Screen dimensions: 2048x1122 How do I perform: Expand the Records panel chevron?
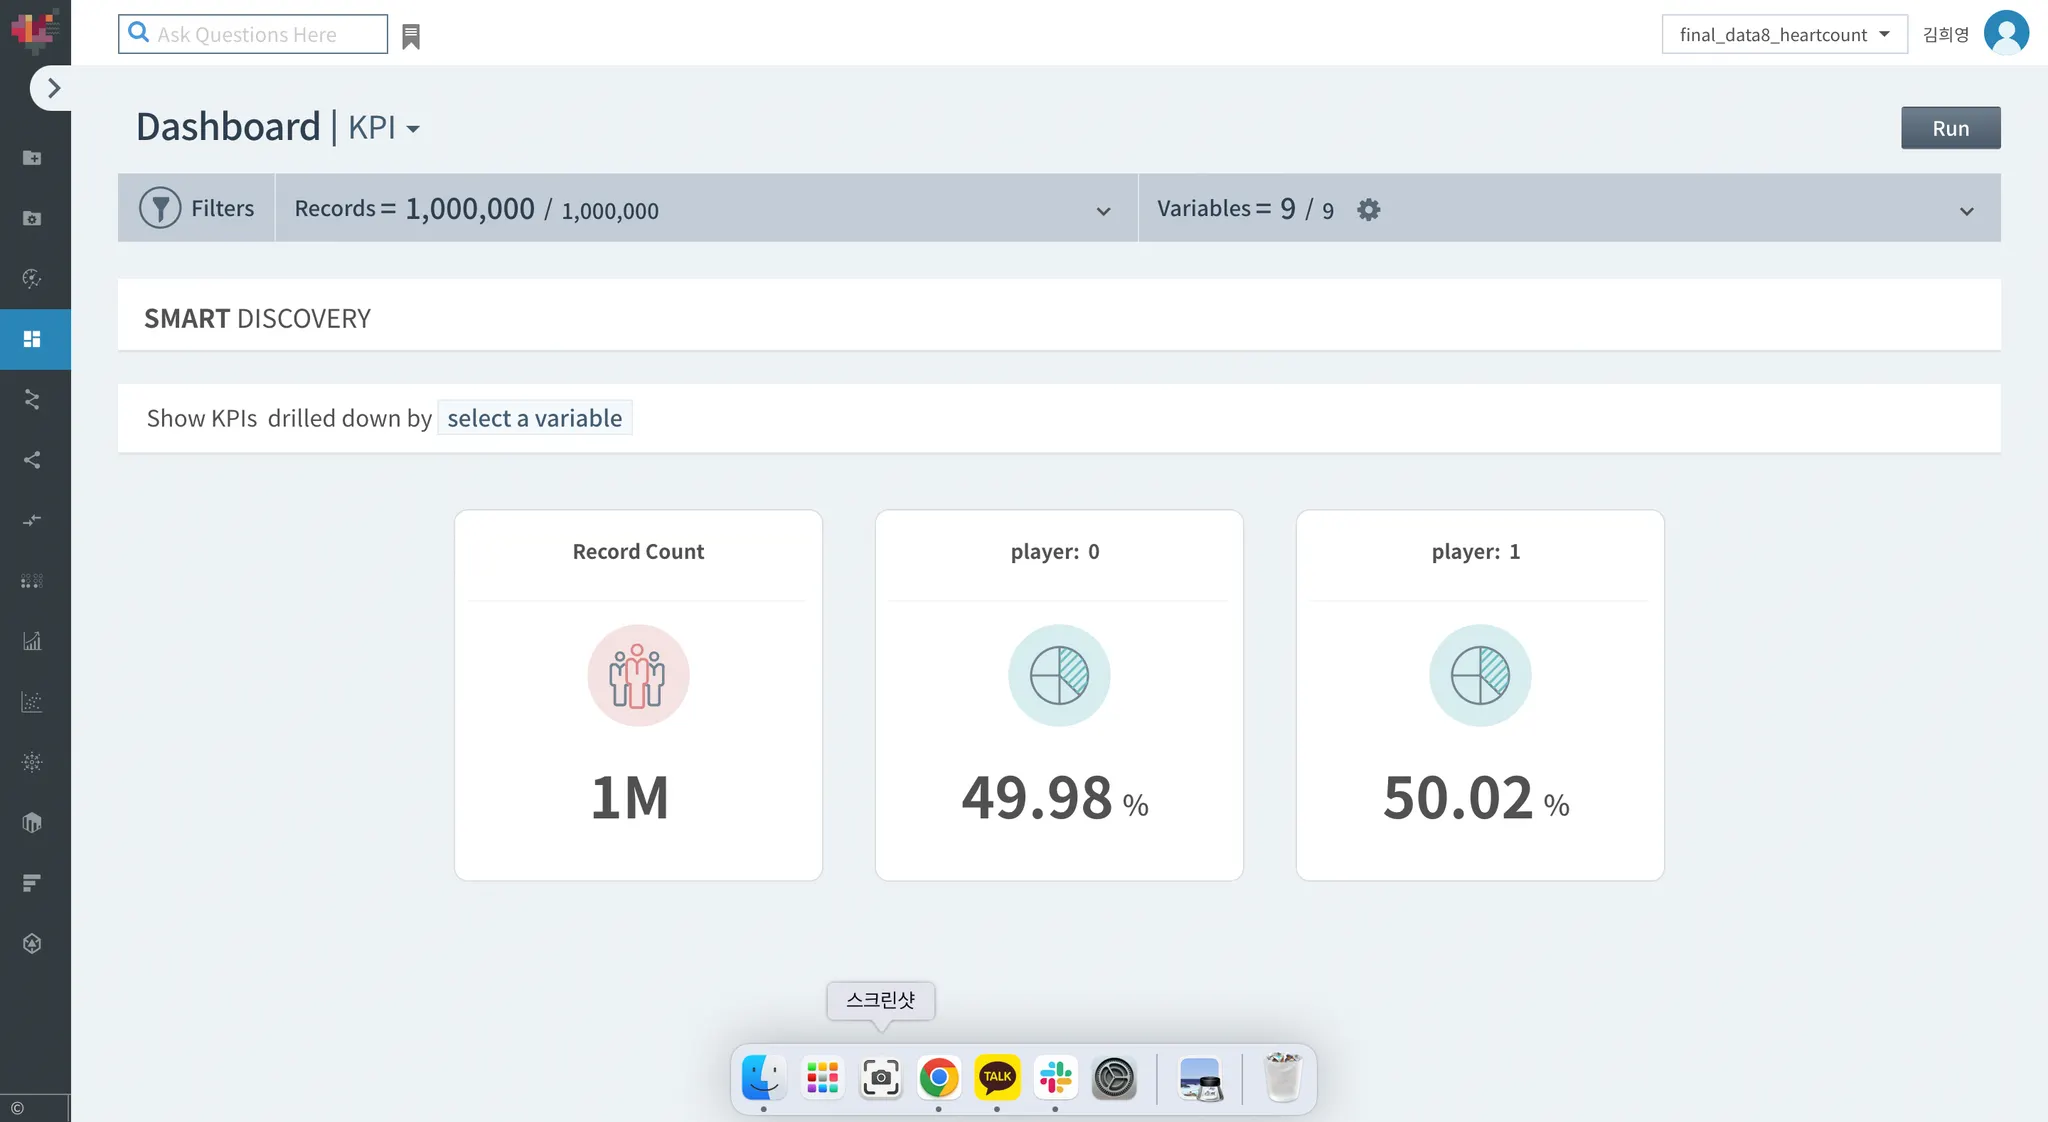pos(1103,211)
